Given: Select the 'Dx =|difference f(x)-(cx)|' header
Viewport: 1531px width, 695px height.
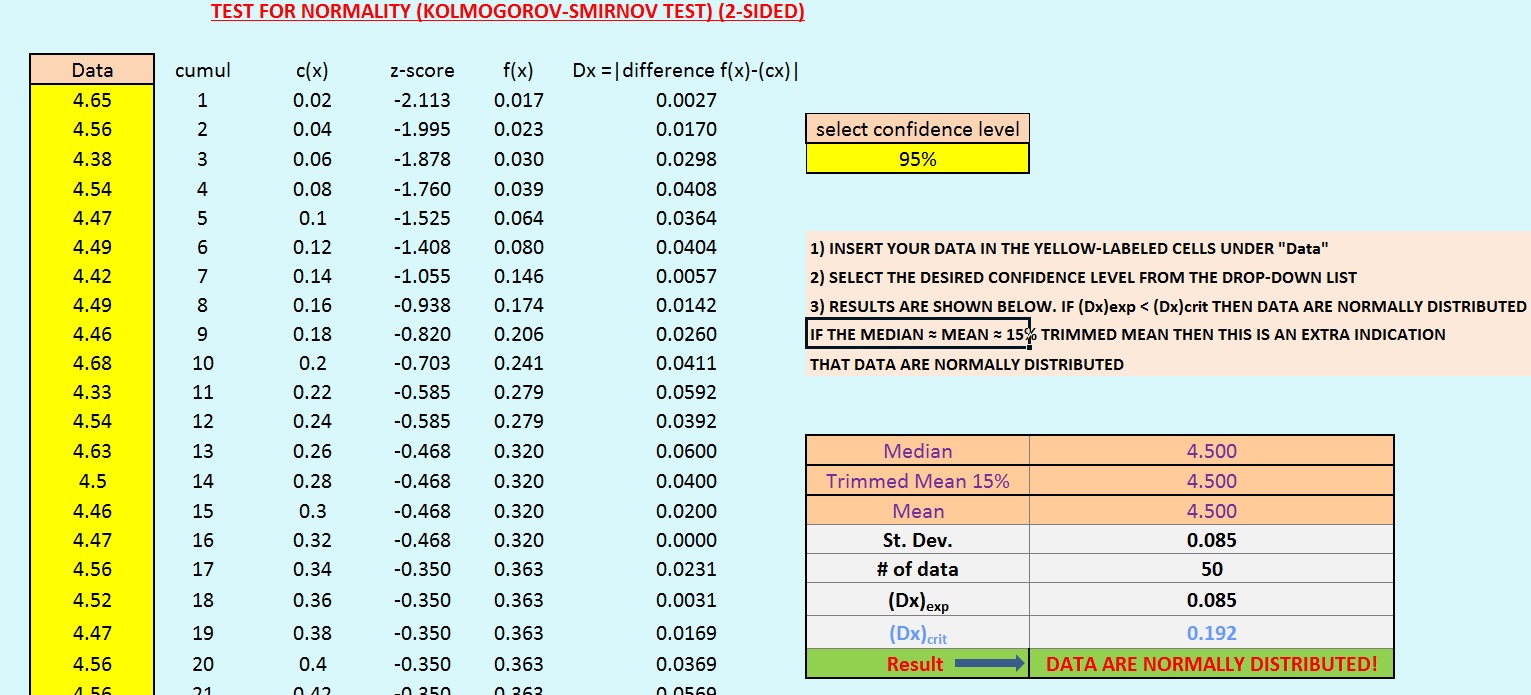Looking at the screenshot, I should tap(686, 70).
